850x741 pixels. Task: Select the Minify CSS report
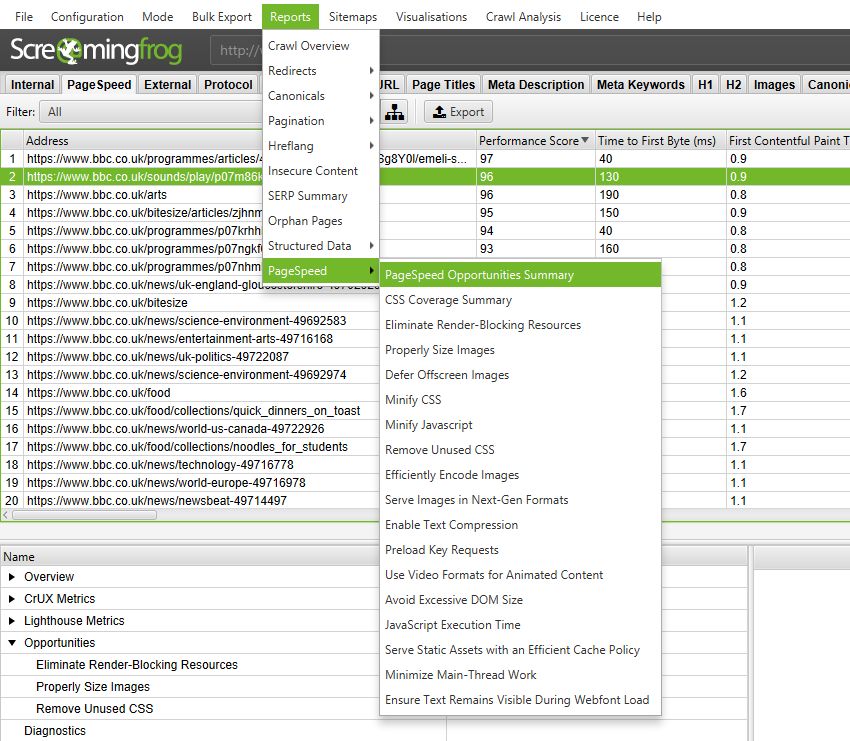[412, 399]
